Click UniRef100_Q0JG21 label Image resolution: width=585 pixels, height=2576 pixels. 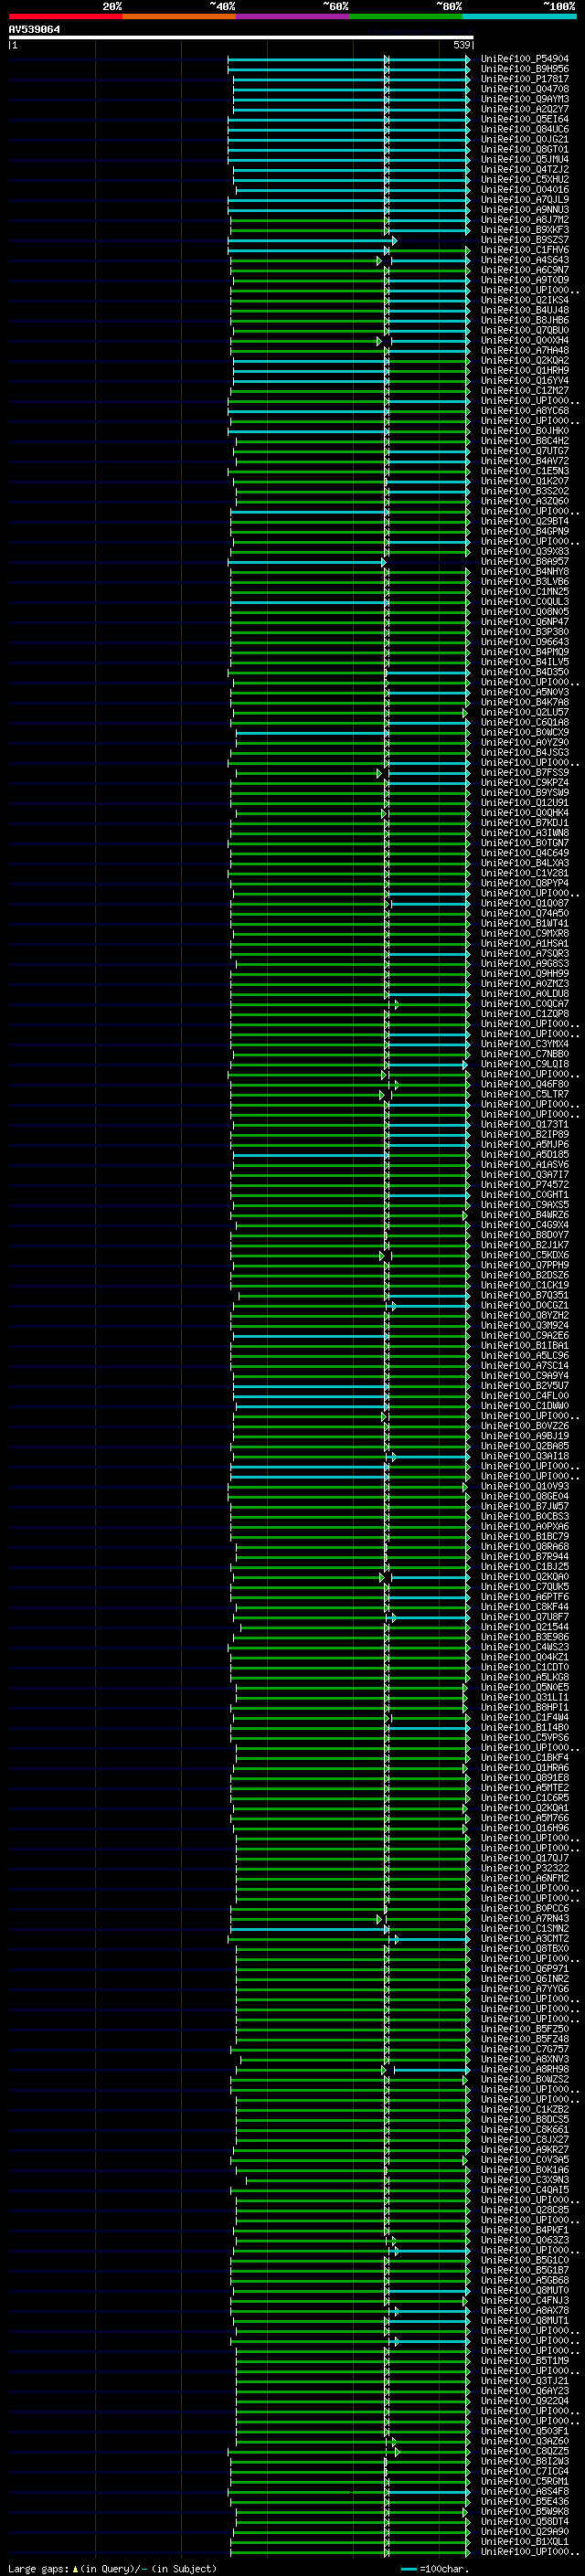pos(525,139)
